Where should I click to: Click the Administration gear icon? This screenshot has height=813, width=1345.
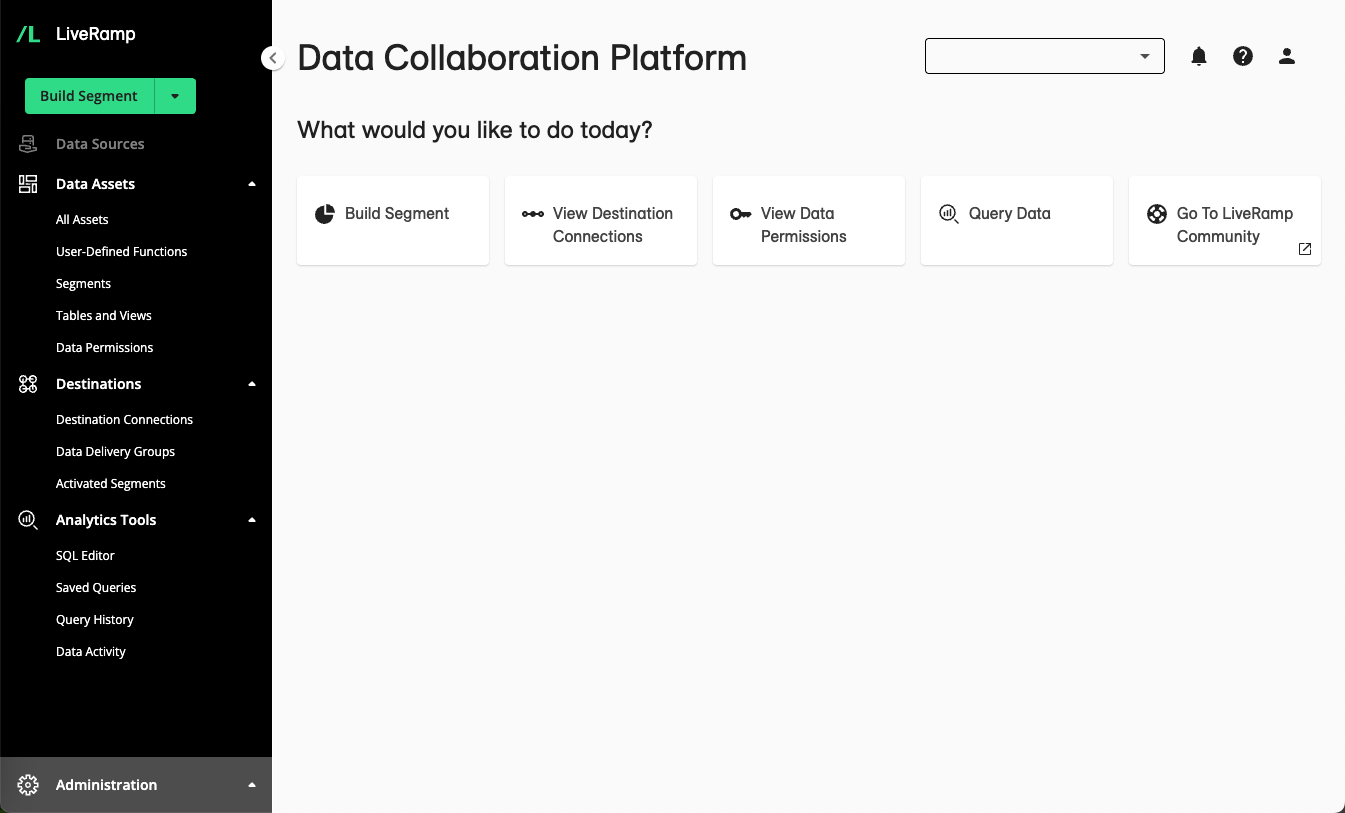28,785
